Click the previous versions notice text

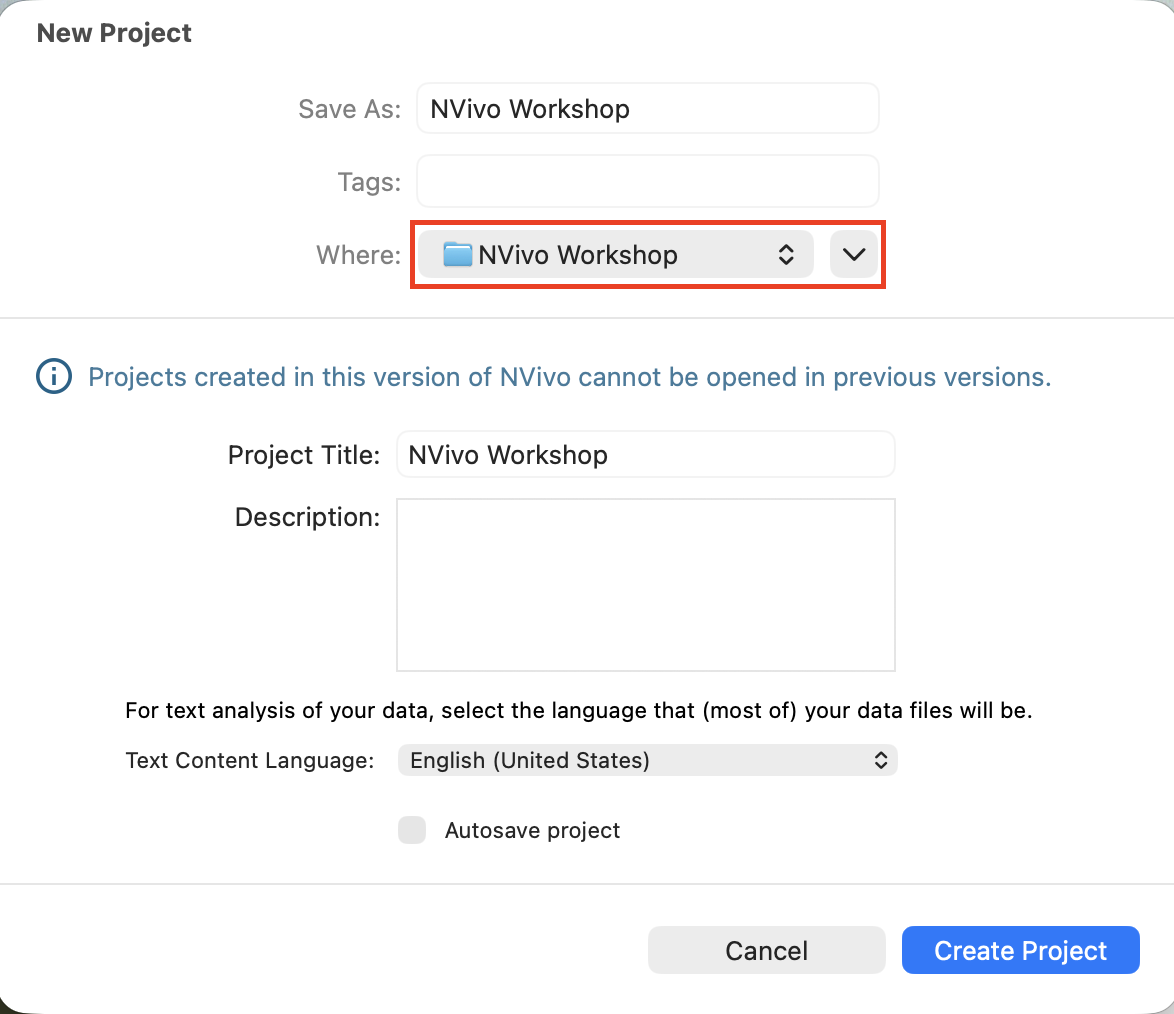tap(570, 377)
